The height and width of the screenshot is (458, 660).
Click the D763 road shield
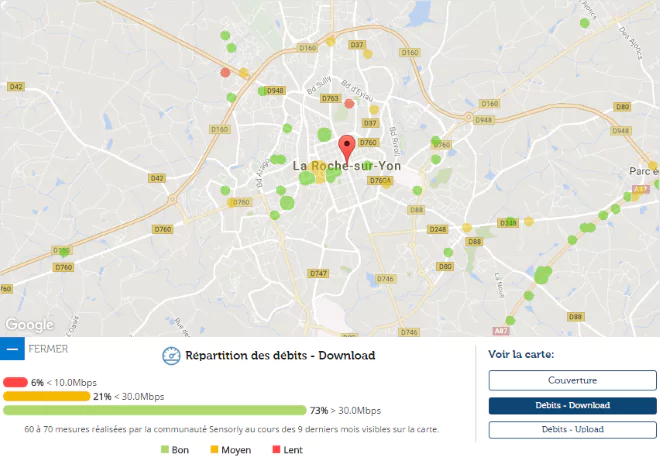[x=330, y=98]
